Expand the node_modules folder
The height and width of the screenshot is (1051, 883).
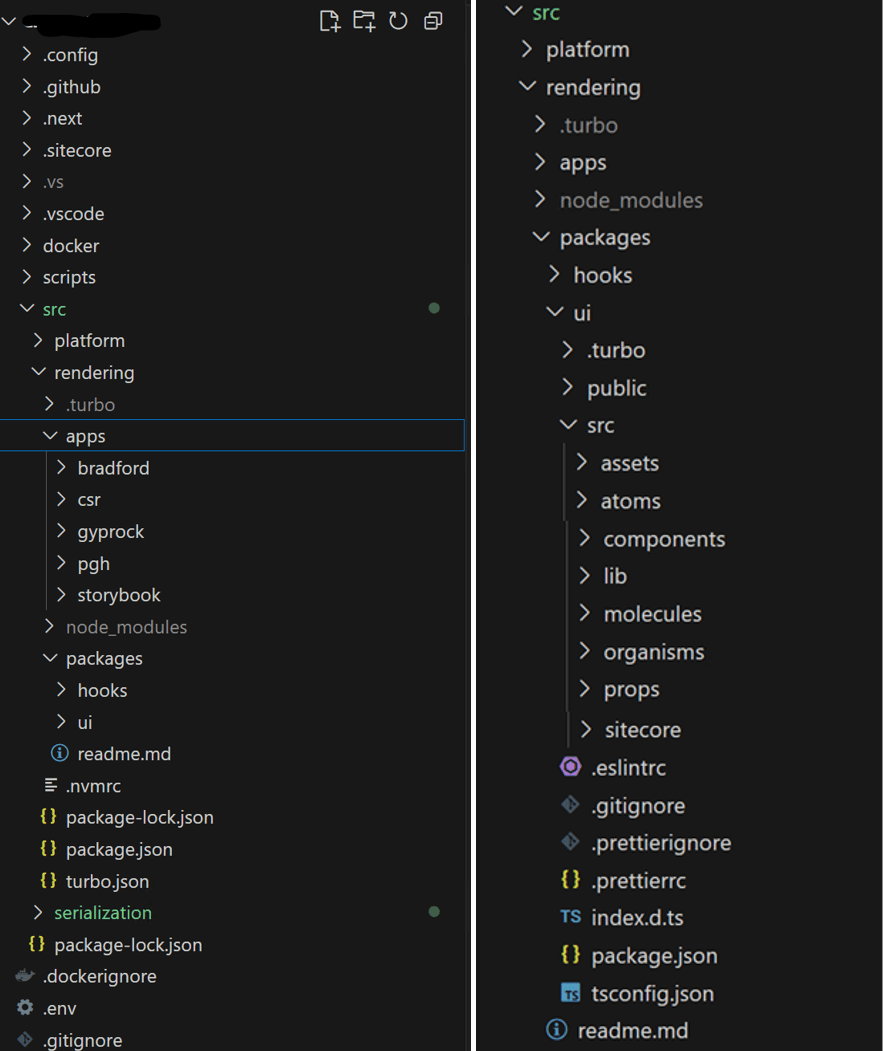click(126, 627)
